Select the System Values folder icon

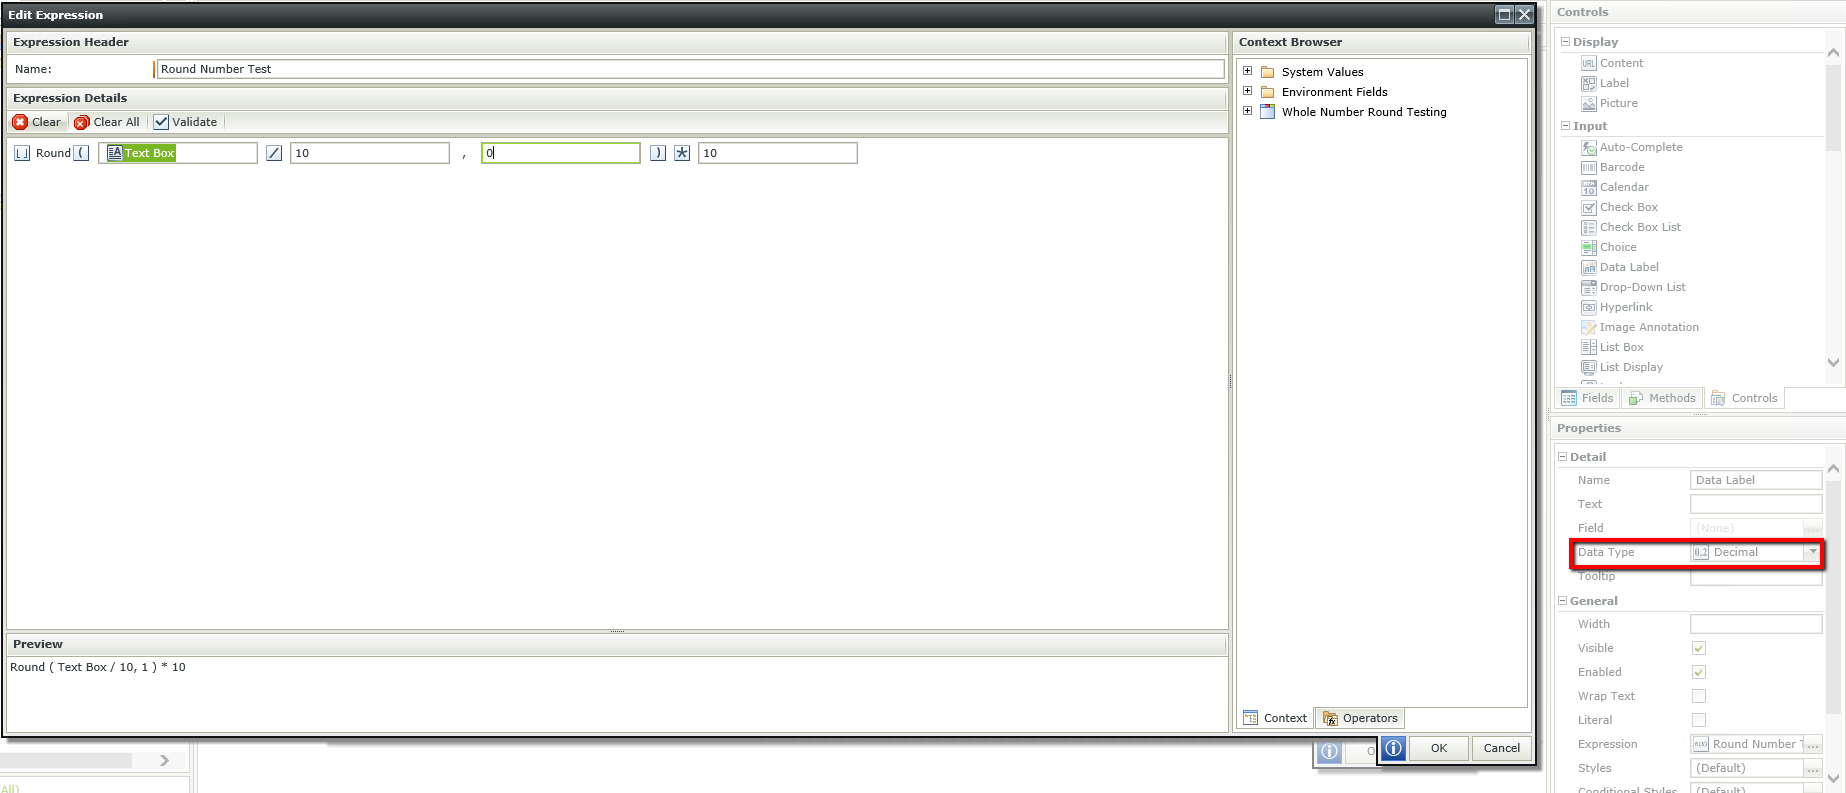click(x=1268, y=72)
